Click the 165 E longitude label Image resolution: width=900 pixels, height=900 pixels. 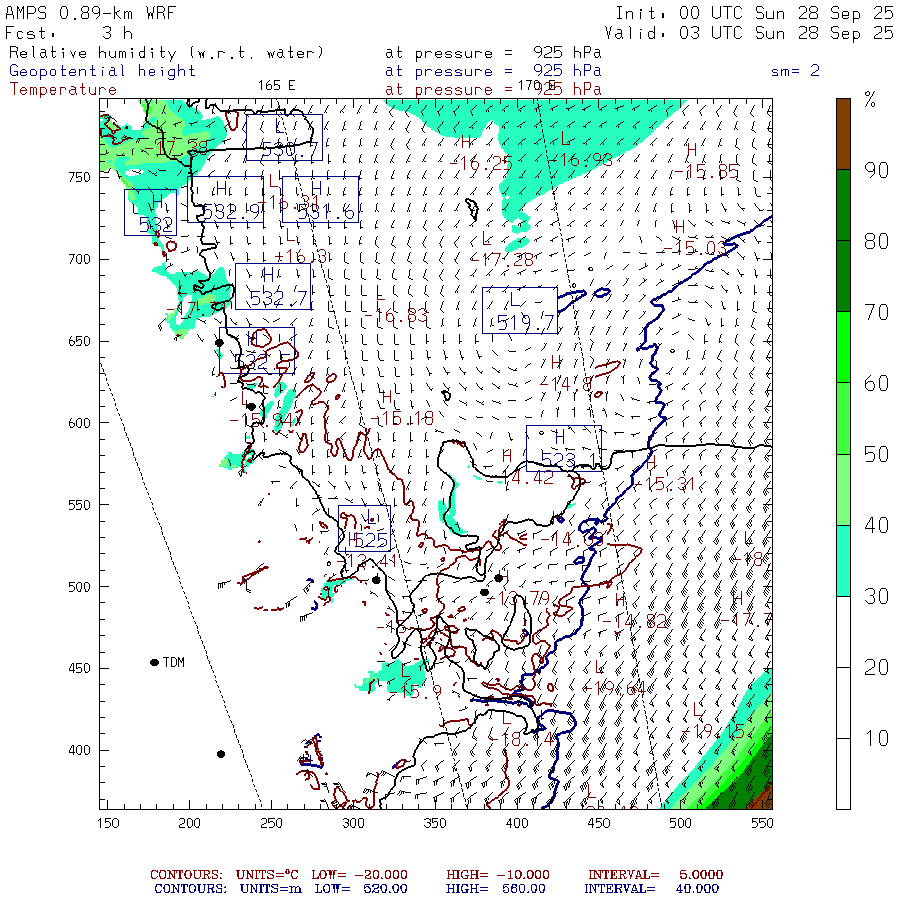[x=276, y=85]
